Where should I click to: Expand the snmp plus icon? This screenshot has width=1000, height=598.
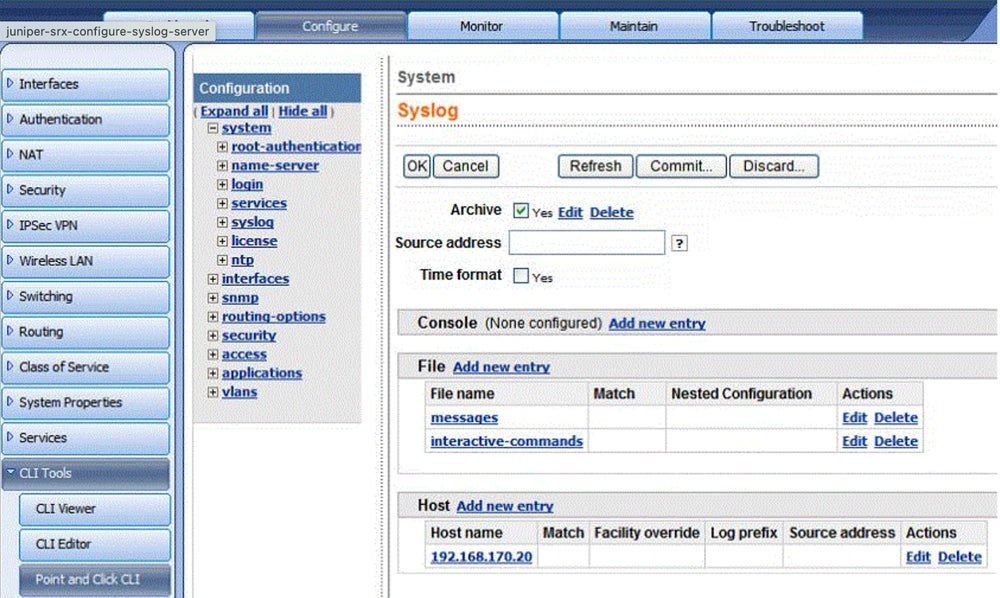[213, 298]
